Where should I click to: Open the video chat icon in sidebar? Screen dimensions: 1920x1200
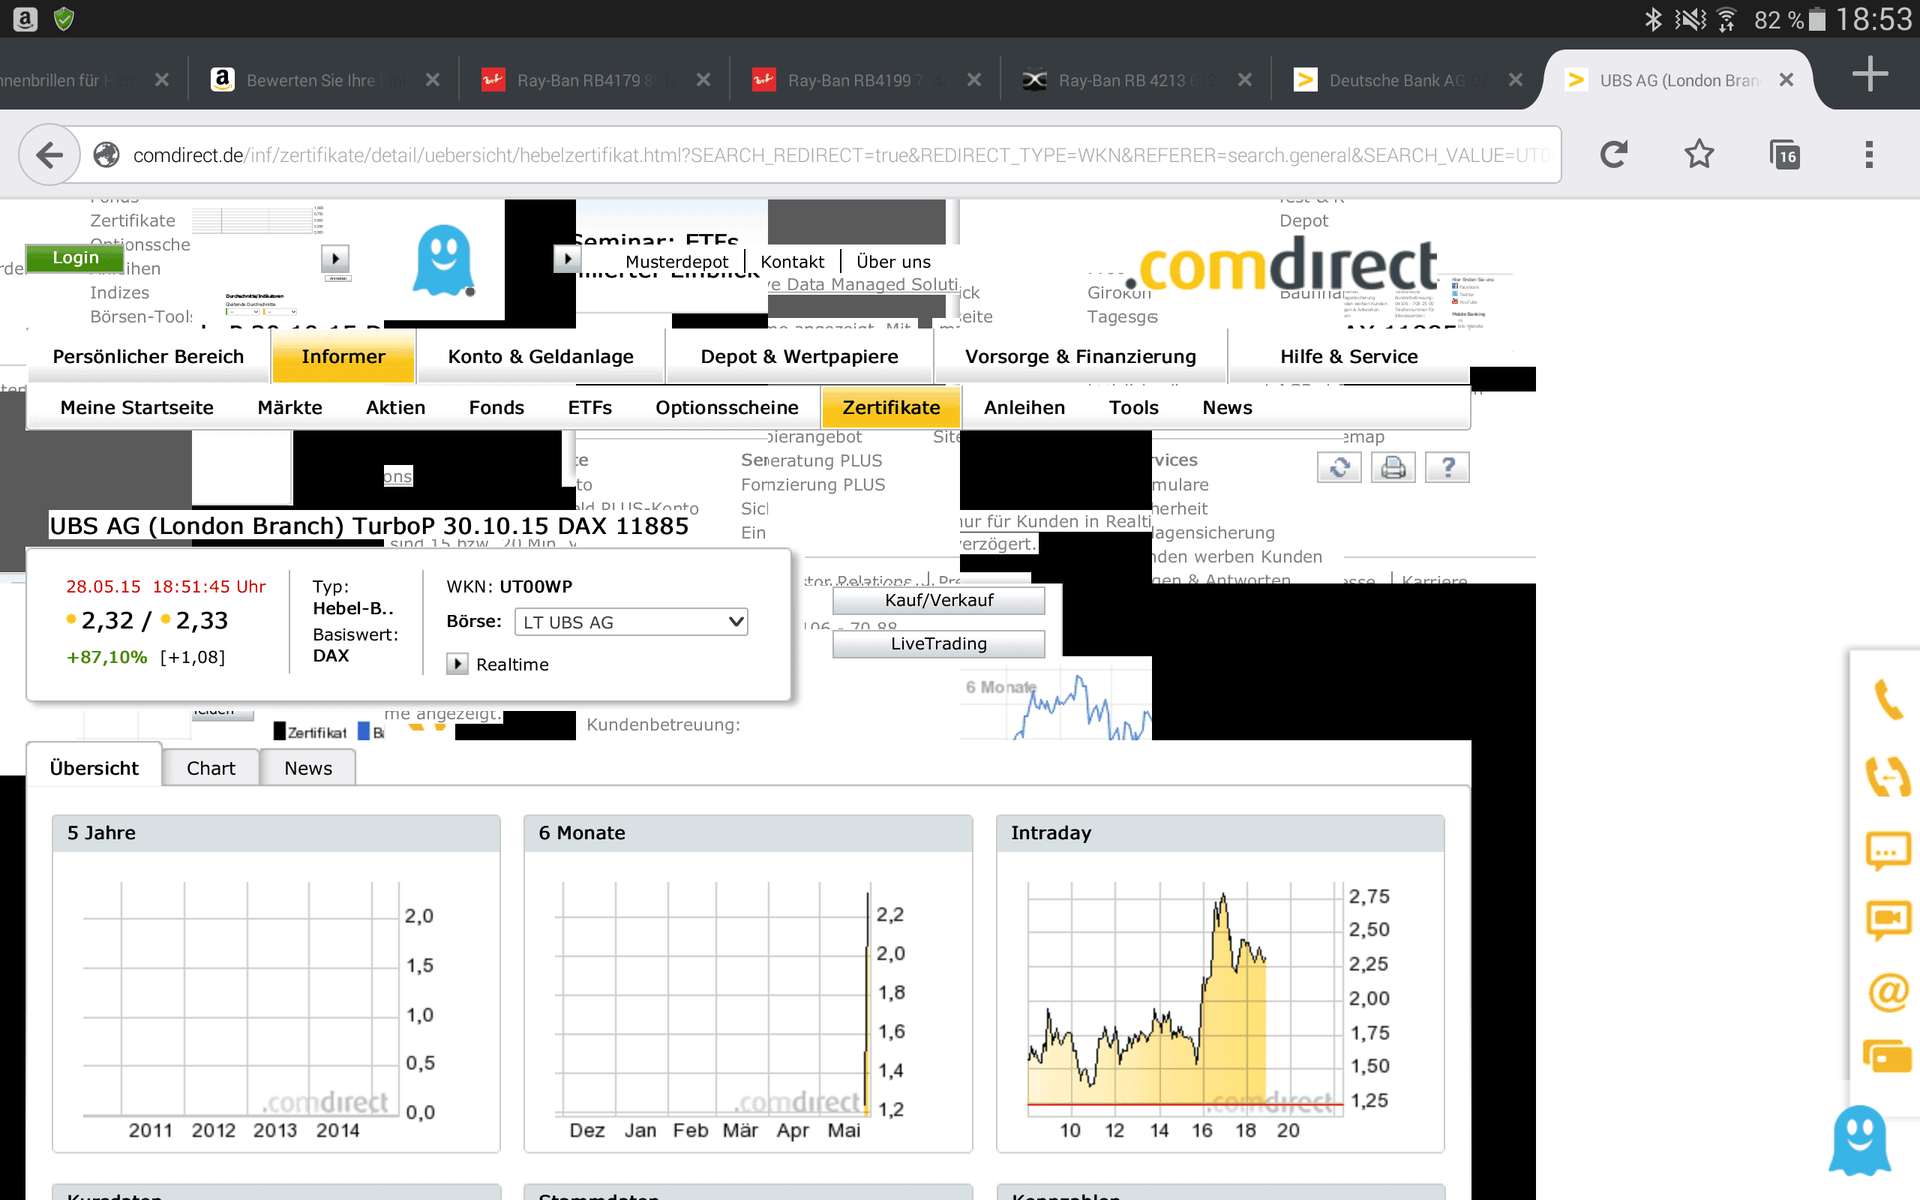point(1888,919)
